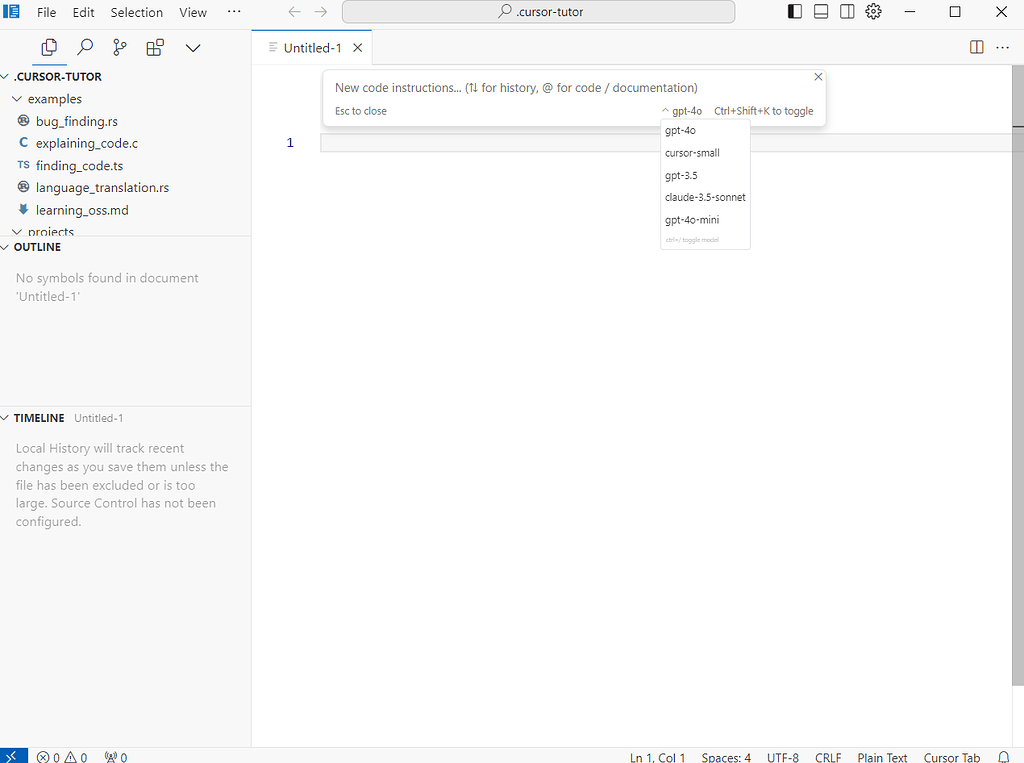Open the Search view icon

click(x=85, y=48)
